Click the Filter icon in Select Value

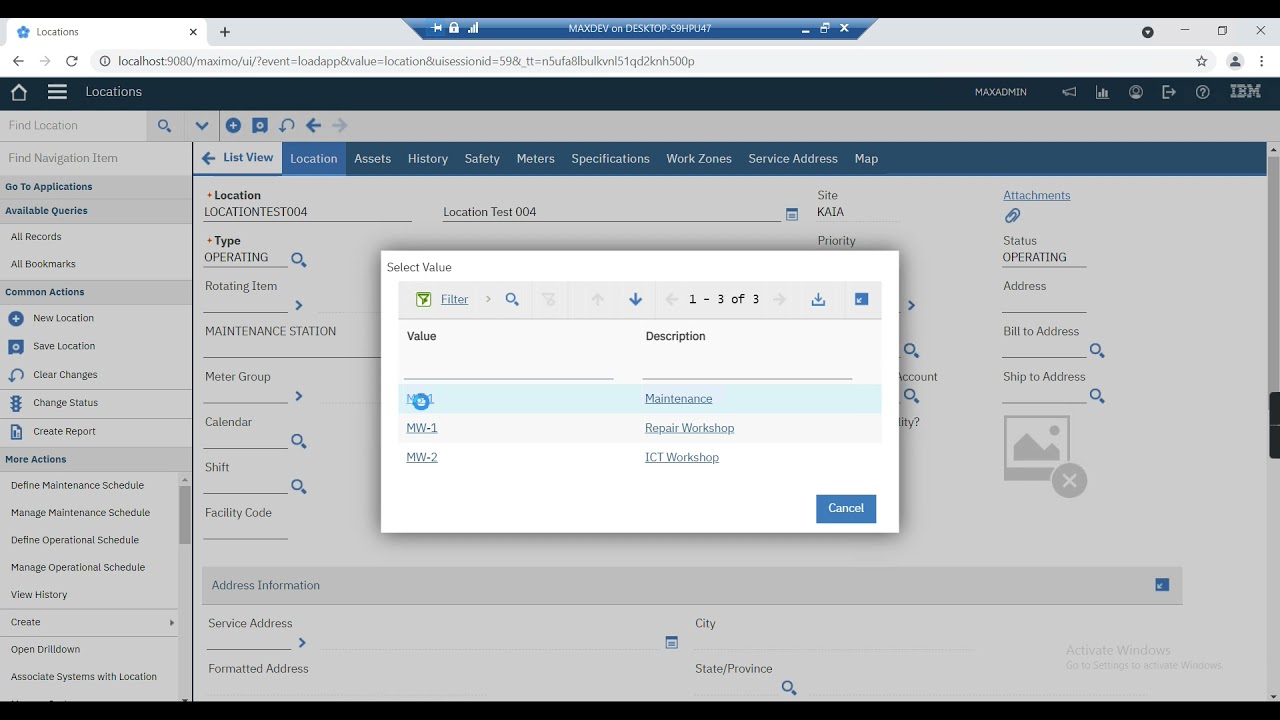[424, 299]
